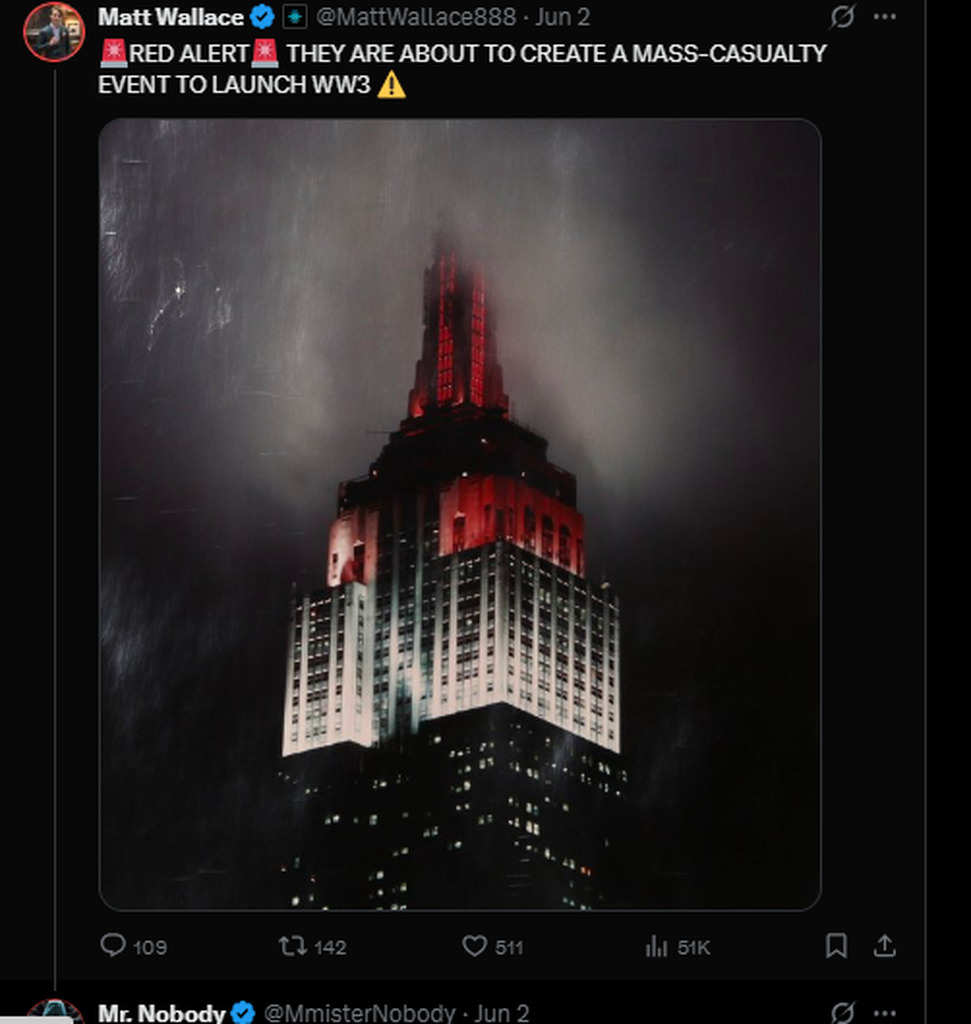Open Matt Wallace's profile picture
The image size is (971, 1024).
[x=54, y=31]
